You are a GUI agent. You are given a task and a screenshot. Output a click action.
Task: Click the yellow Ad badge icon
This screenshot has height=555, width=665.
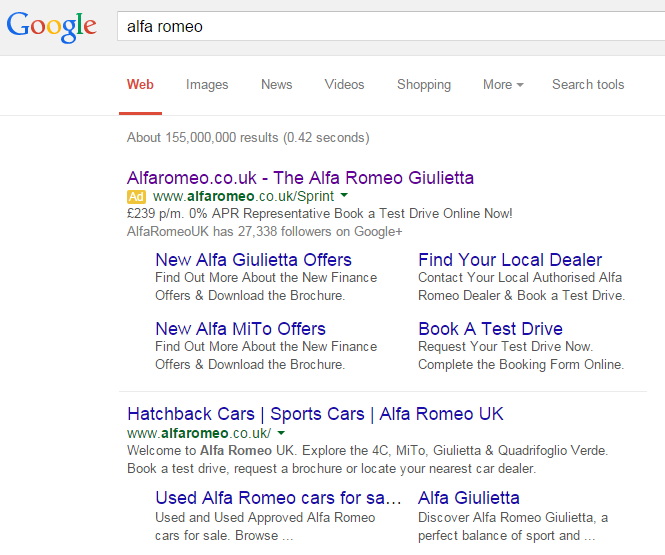click(136, 197)
